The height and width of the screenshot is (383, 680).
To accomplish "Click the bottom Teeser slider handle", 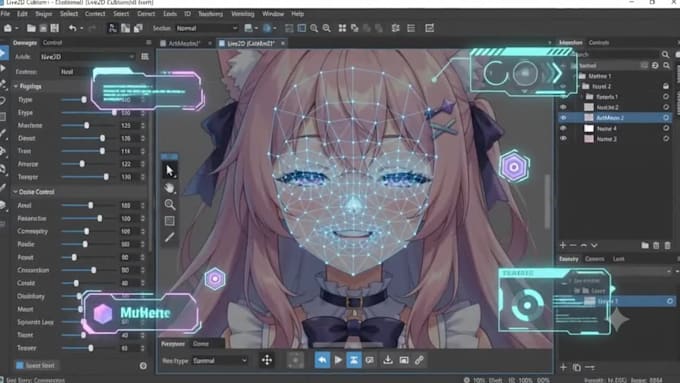I will [x=91, y=348].
